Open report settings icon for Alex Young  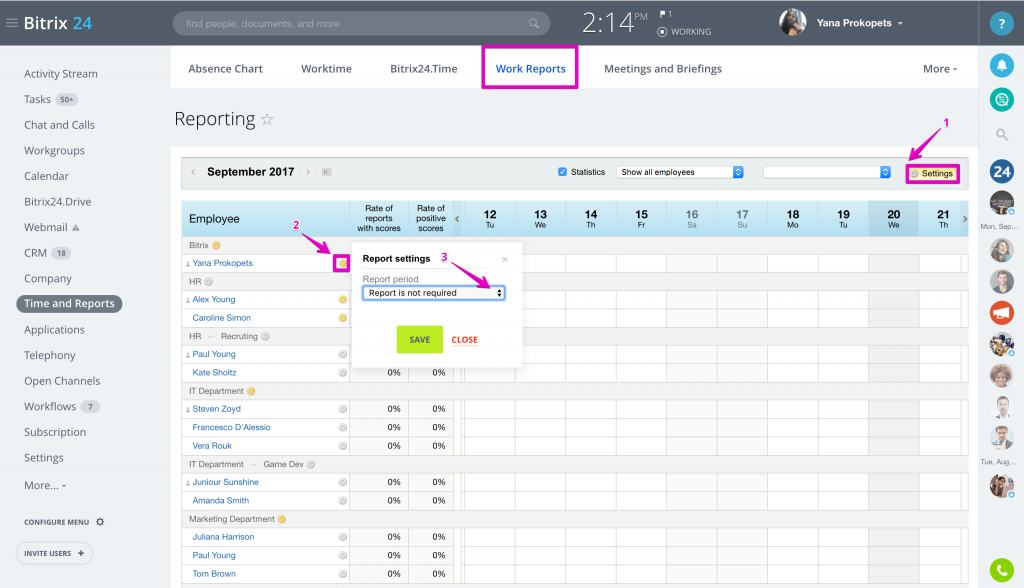point(342,299)
